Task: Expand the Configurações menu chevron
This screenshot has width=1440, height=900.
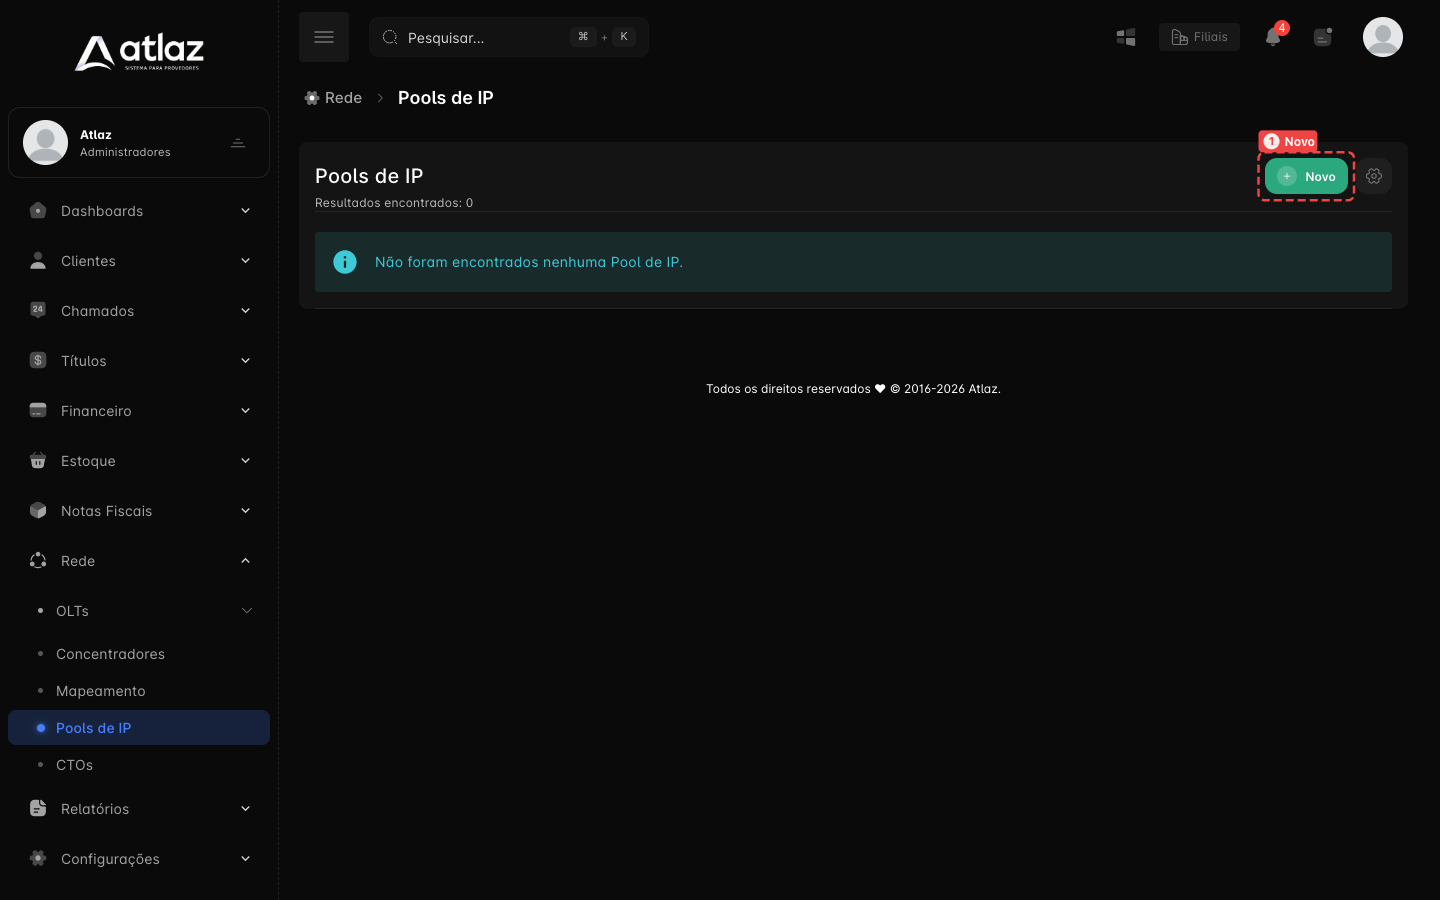Action: coord(245,859)
